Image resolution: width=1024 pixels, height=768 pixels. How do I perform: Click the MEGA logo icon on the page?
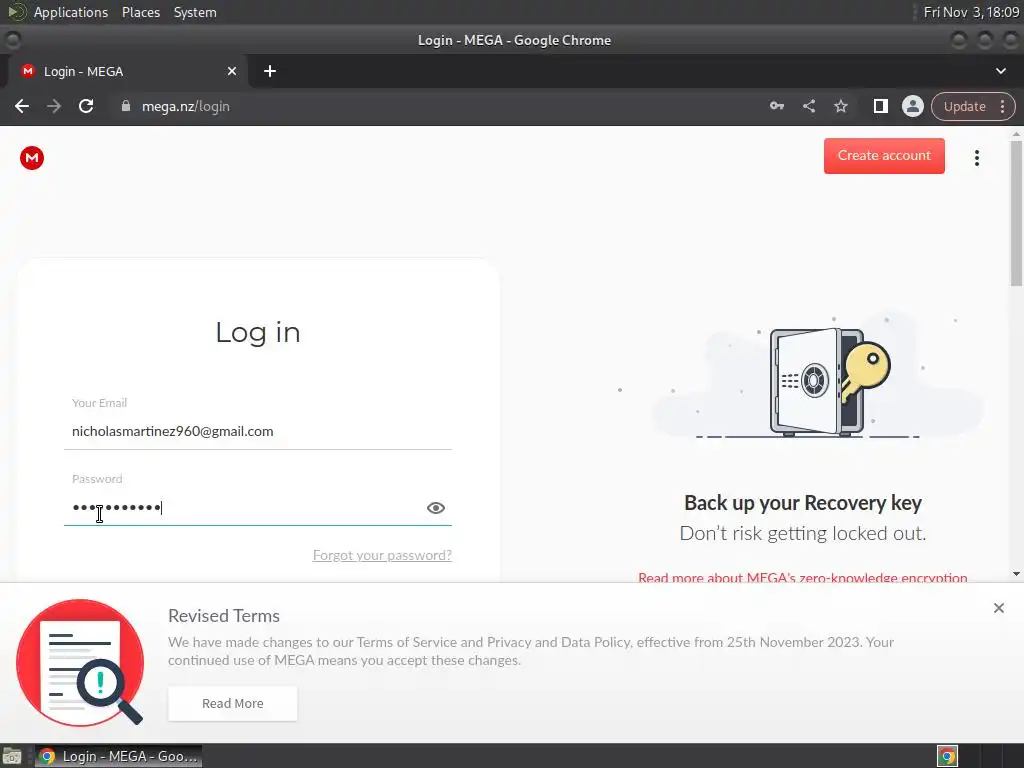click(x=31, y=157)
